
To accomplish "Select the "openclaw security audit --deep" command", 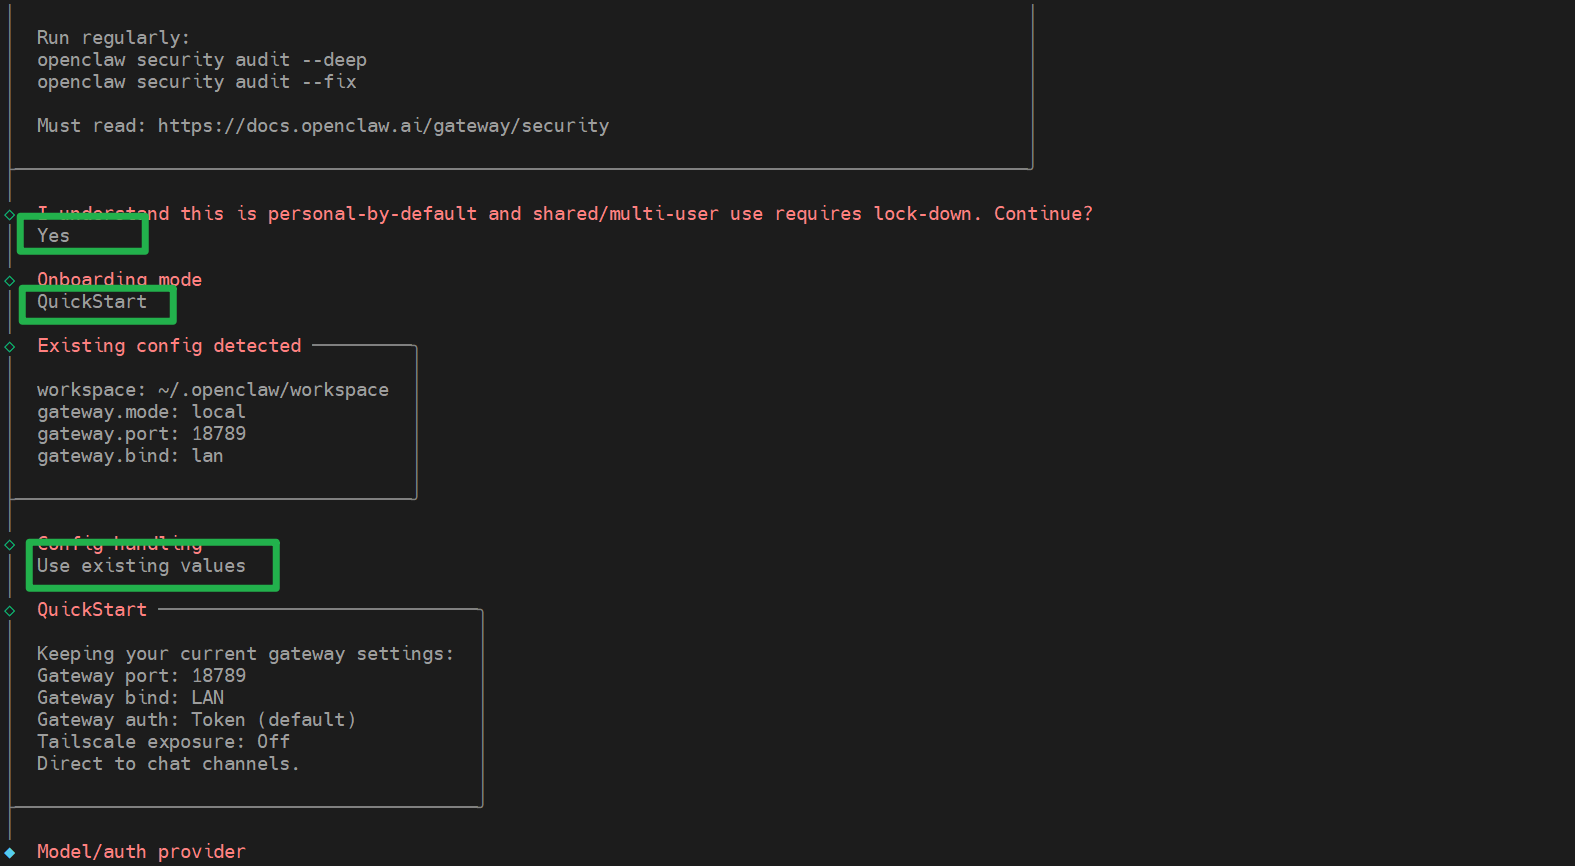I will click(x=202, y=60).
